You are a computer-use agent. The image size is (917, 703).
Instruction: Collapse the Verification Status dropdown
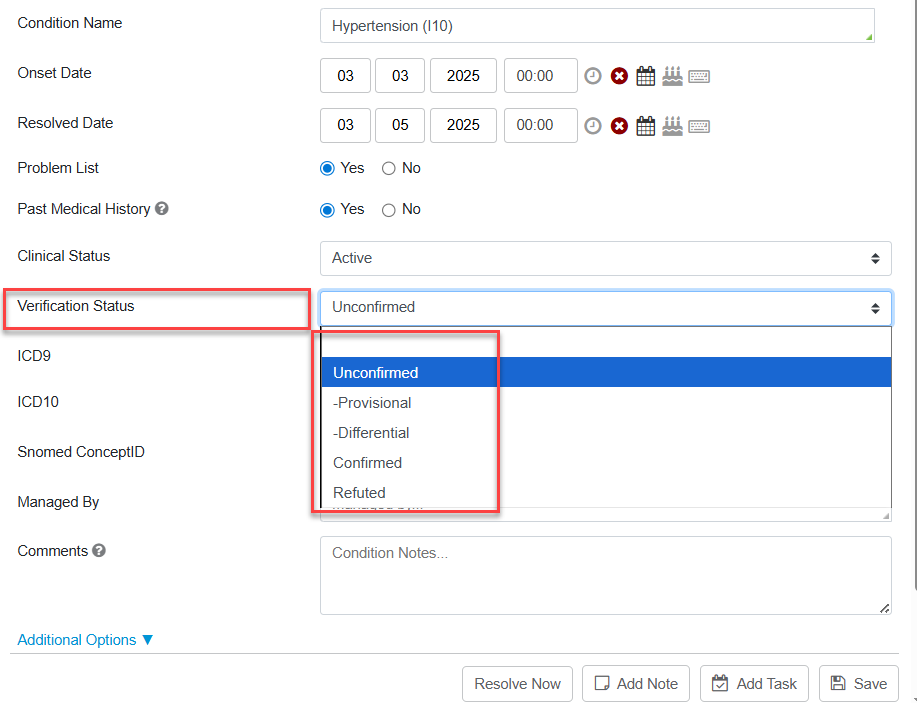pos(605,308)
